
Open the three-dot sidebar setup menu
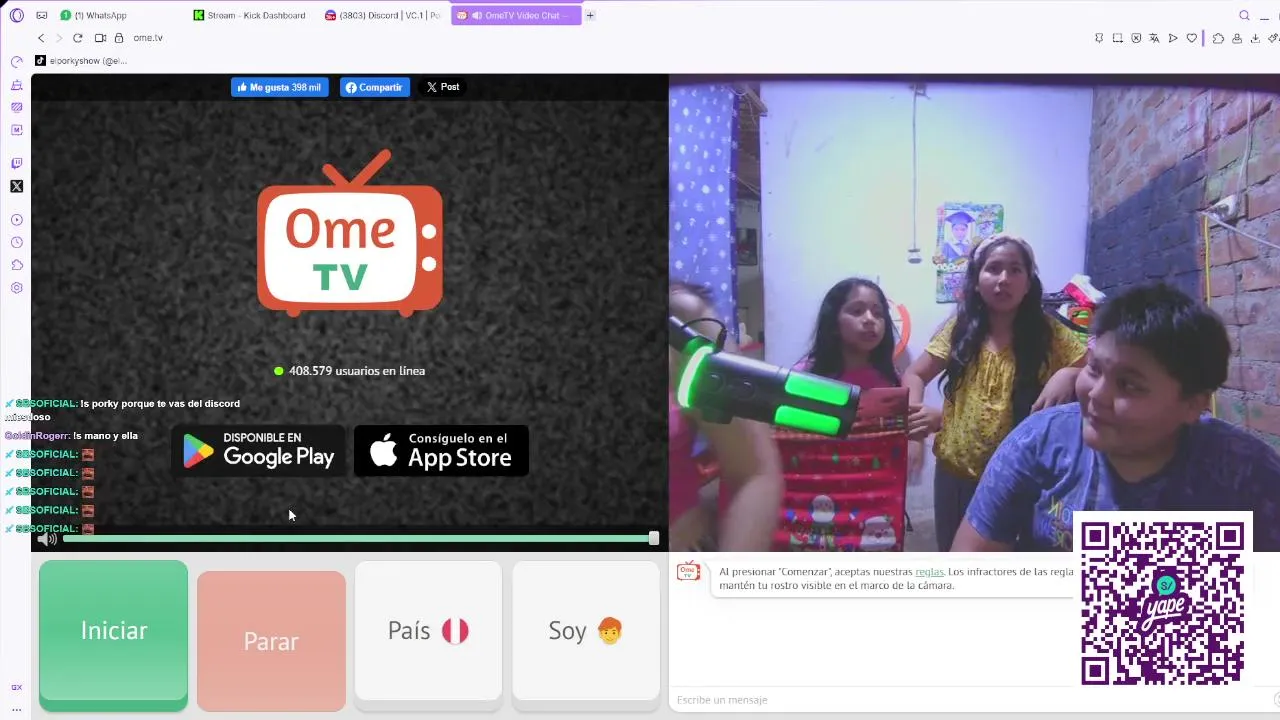point(17,708)
